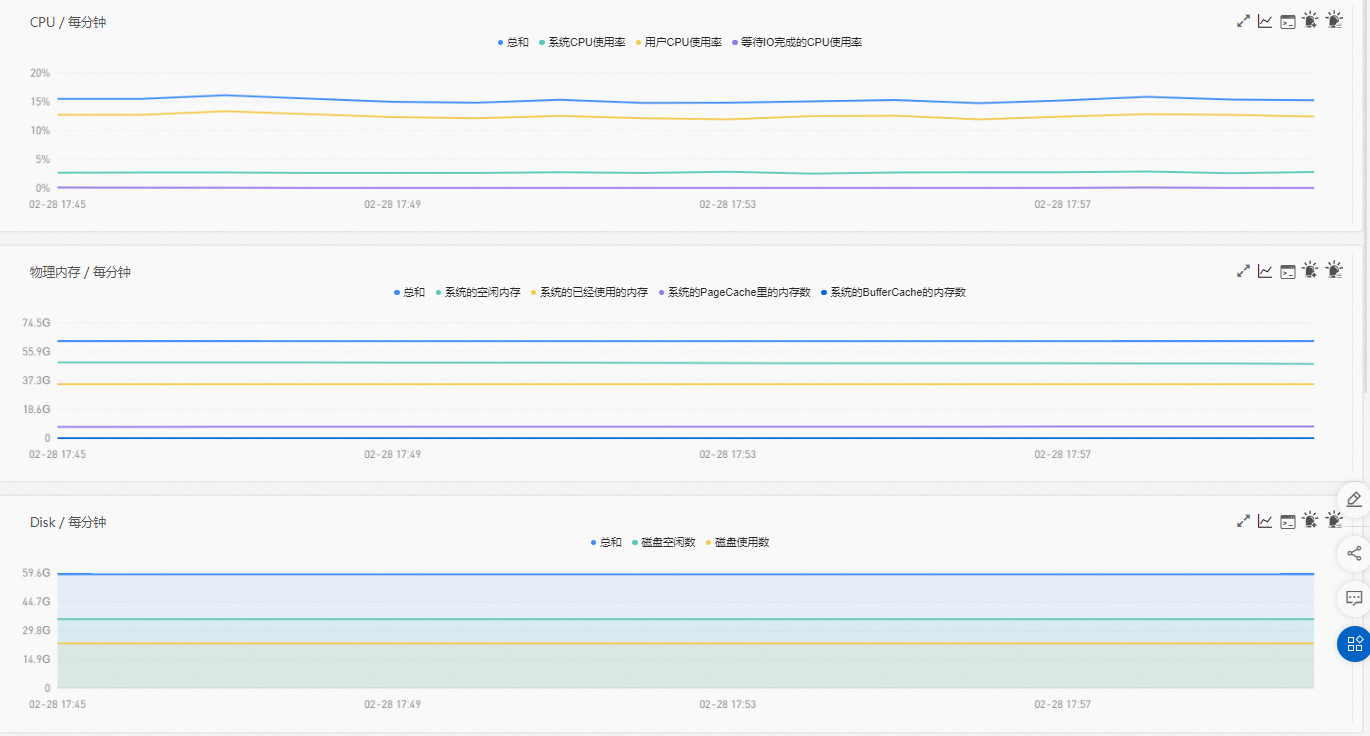Open line chart view for Disk panel
The image size is (1370, 736).
coord(1265,521)
